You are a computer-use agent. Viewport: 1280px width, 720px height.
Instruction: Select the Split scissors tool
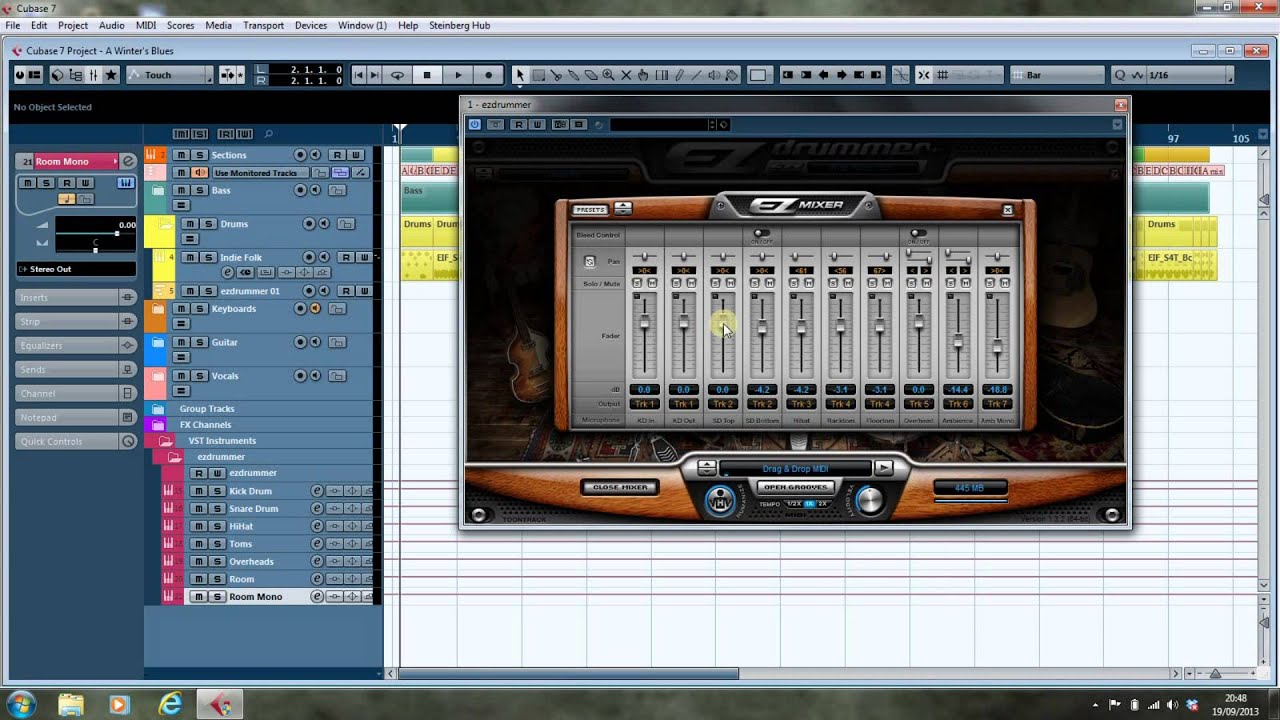click(556, 75)
